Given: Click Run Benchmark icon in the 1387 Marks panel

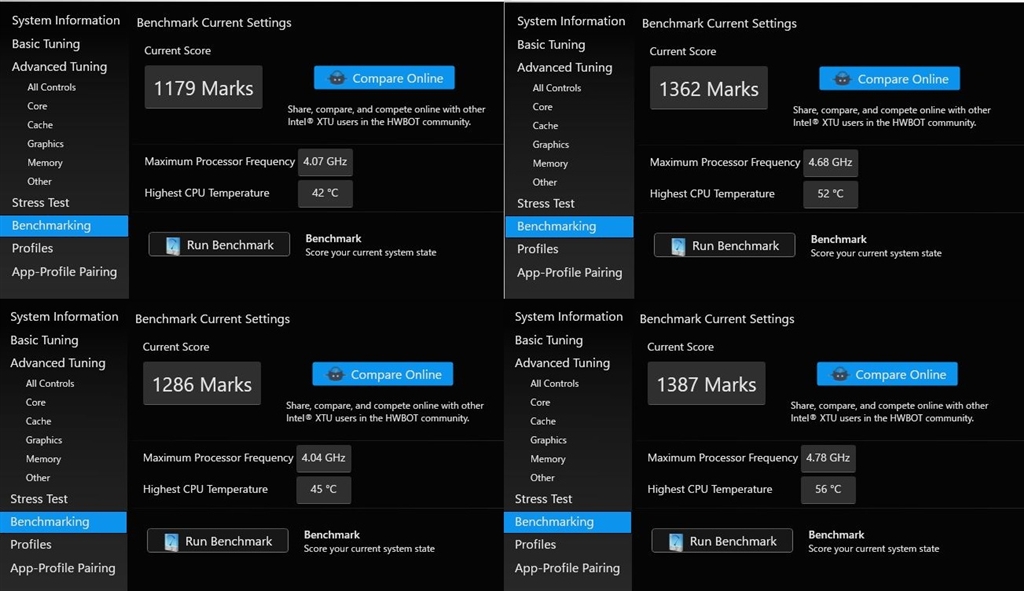Looking at the screenshot, I should coord(675,541).
